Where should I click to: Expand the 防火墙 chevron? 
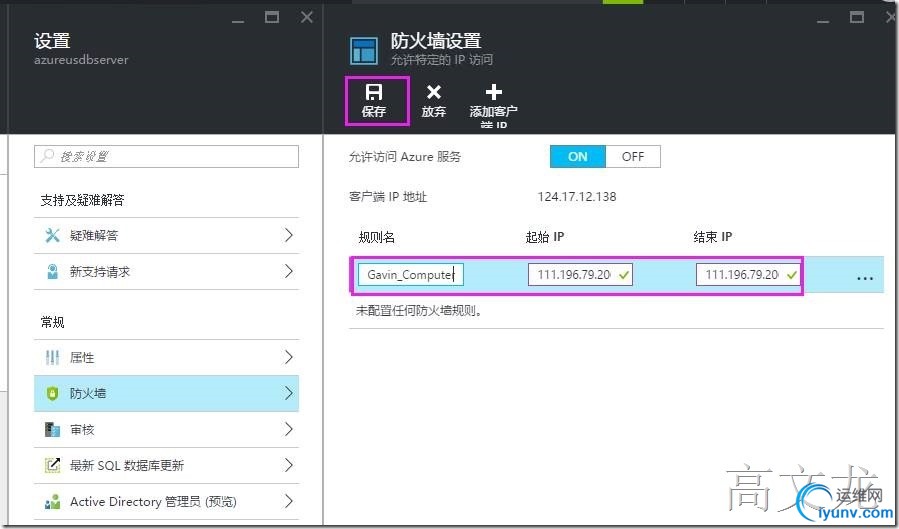click(289, 393)
